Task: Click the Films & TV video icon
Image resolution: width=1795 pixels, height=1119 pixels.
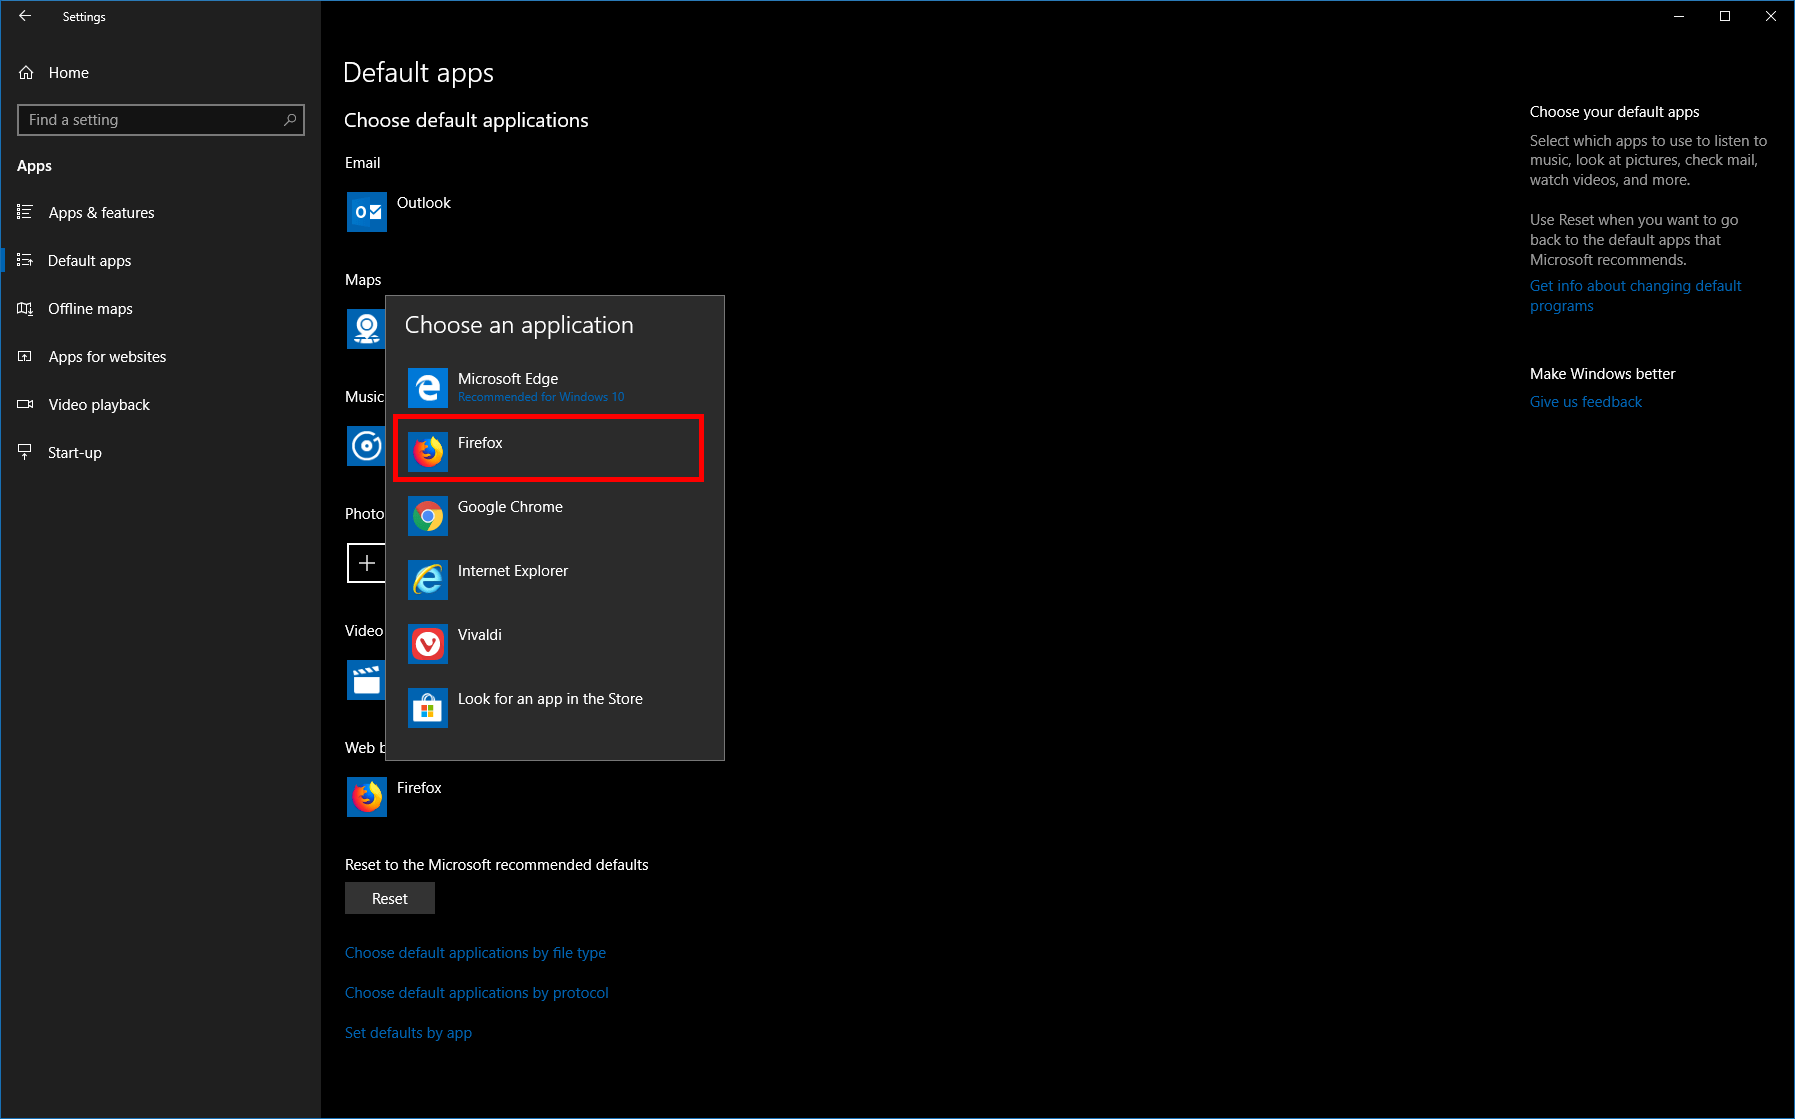Action: pos(366,680)
